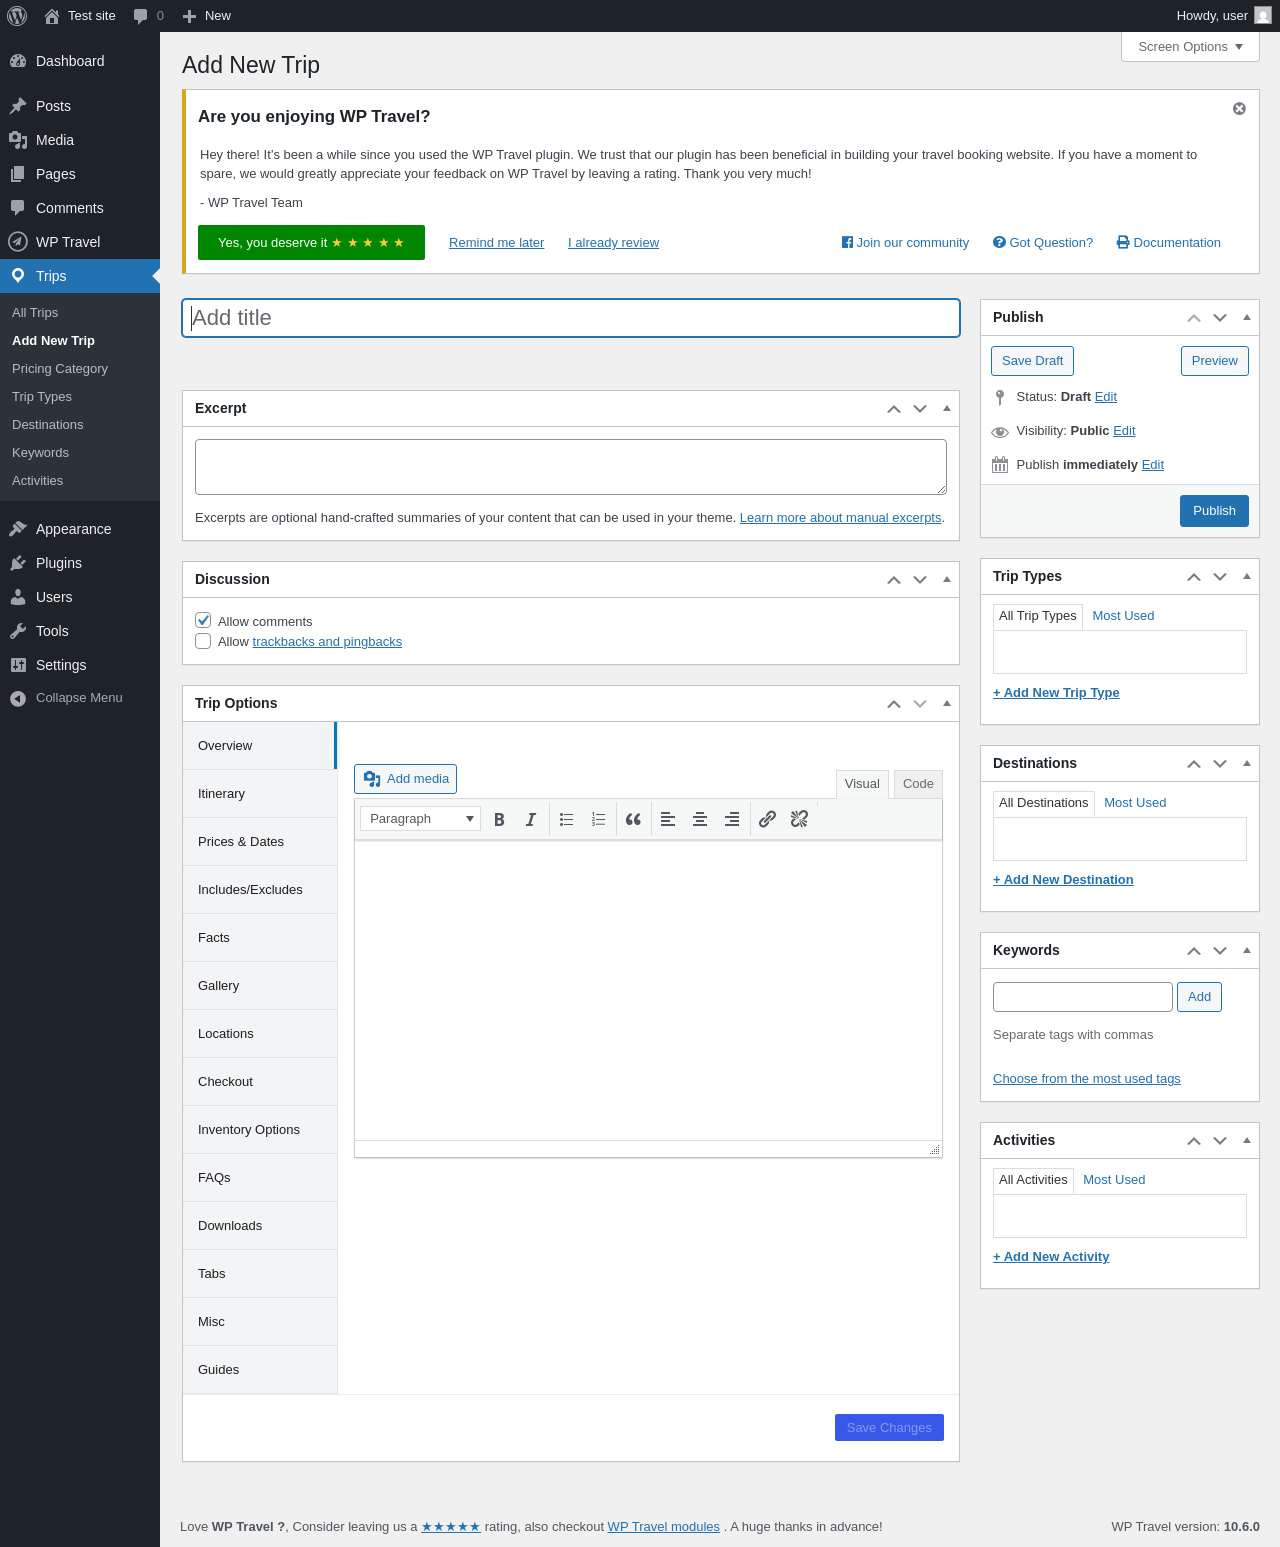1280x1547 pixels.
Task: Open the Itinerary tab in Trip Options
Action: [x=260, y=794]
